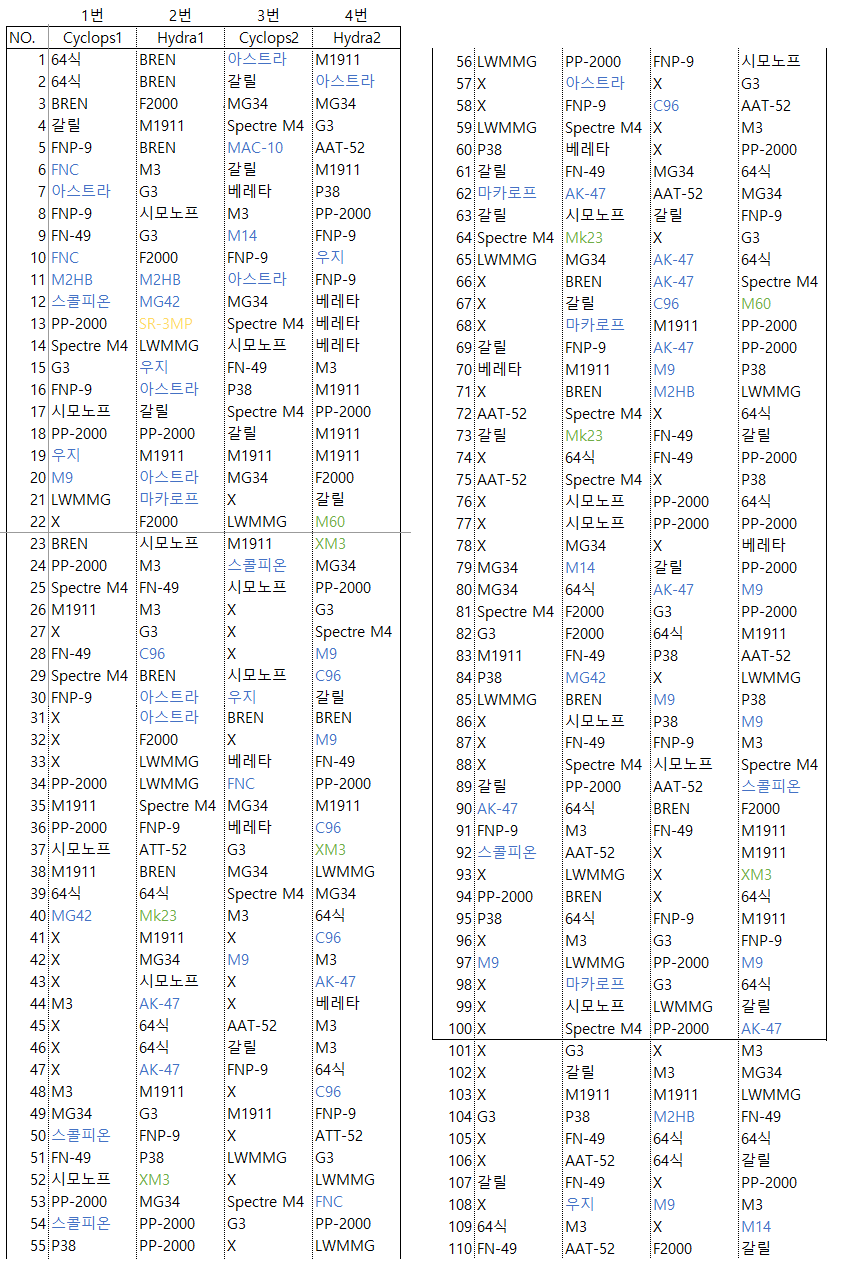Select the Cyclops2 column header
Viewport: 856px width, 1261px height.
268,37
